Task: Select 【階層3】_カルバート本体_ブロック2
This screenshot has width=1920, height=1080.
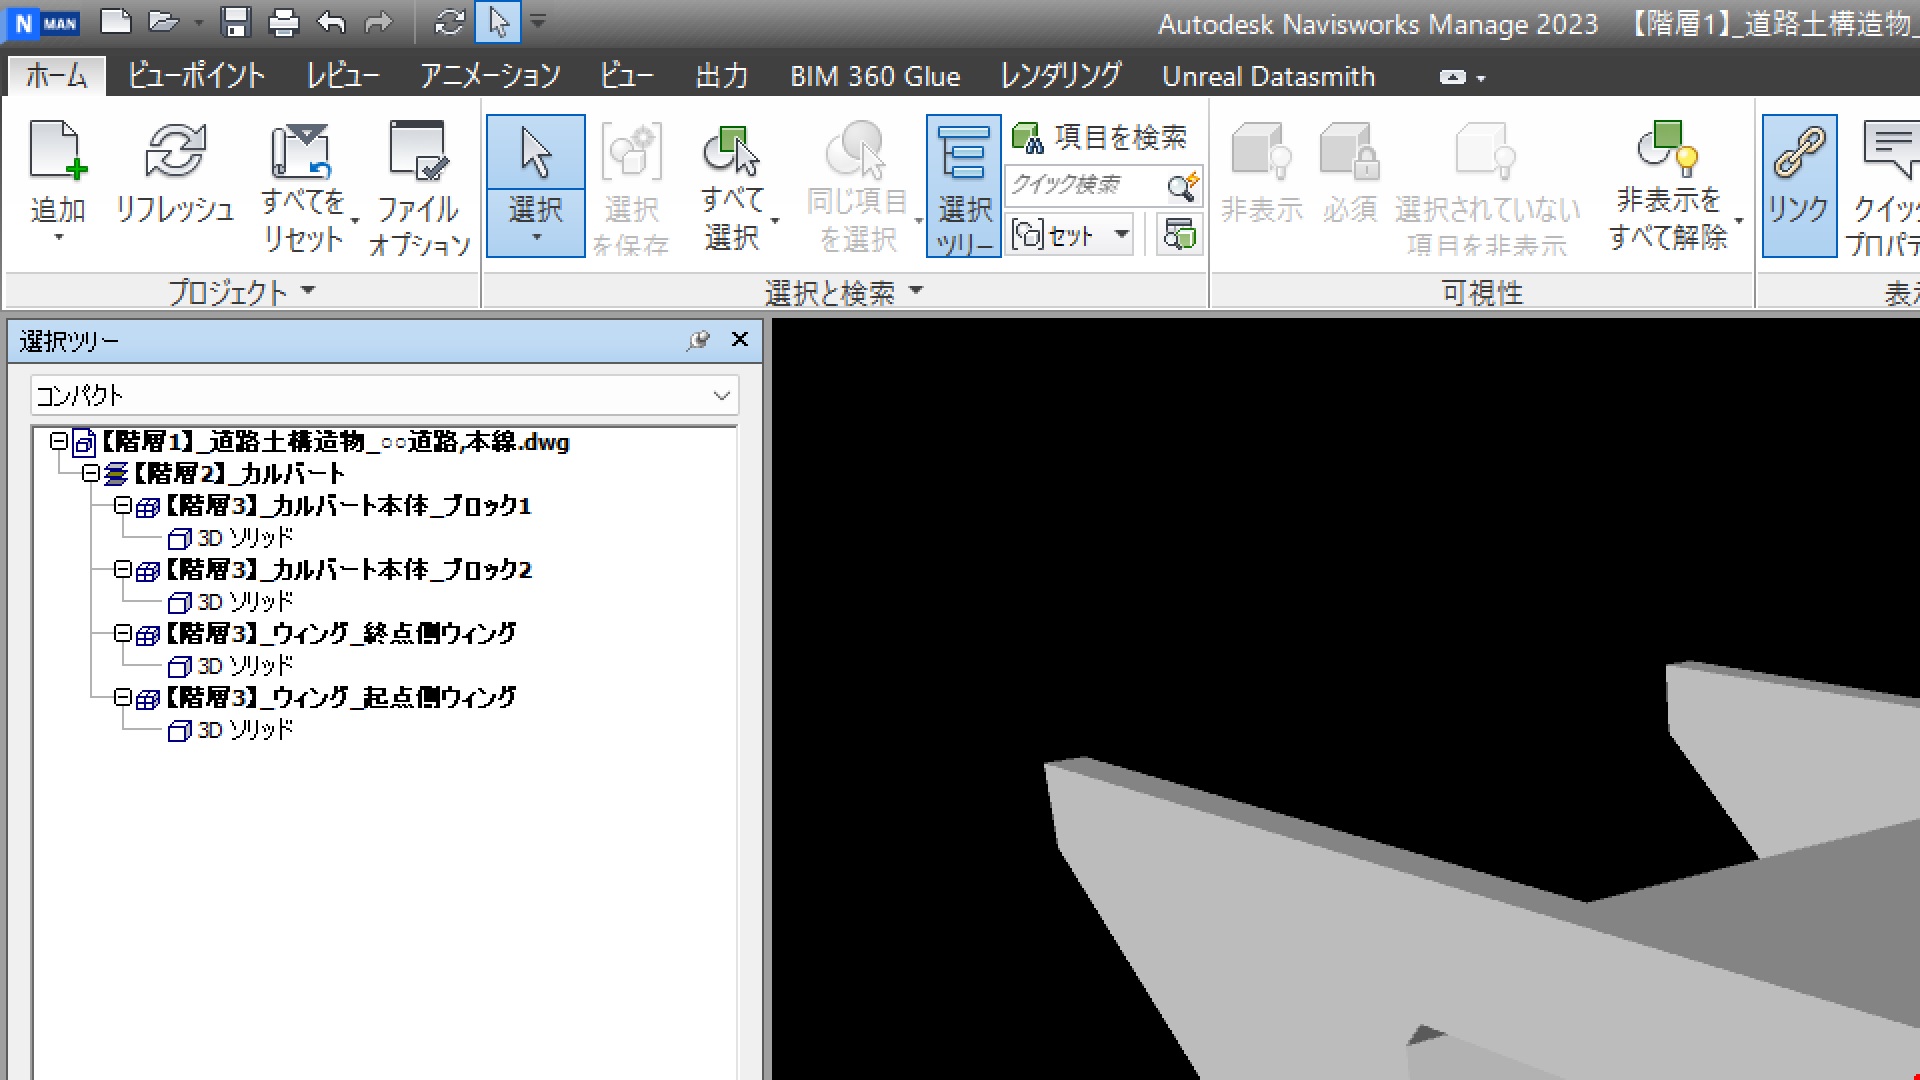Action: 347,570
